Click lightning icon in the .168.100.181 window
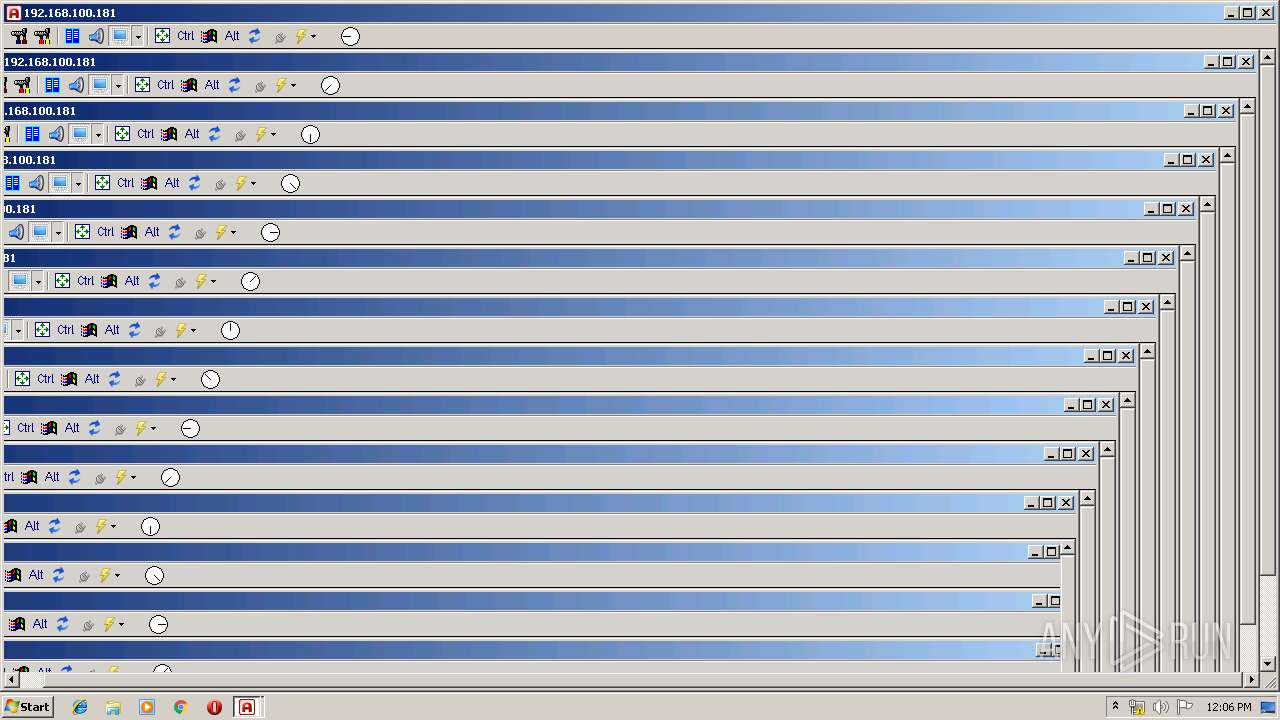 pyautogui.click(x=260, y=134)
